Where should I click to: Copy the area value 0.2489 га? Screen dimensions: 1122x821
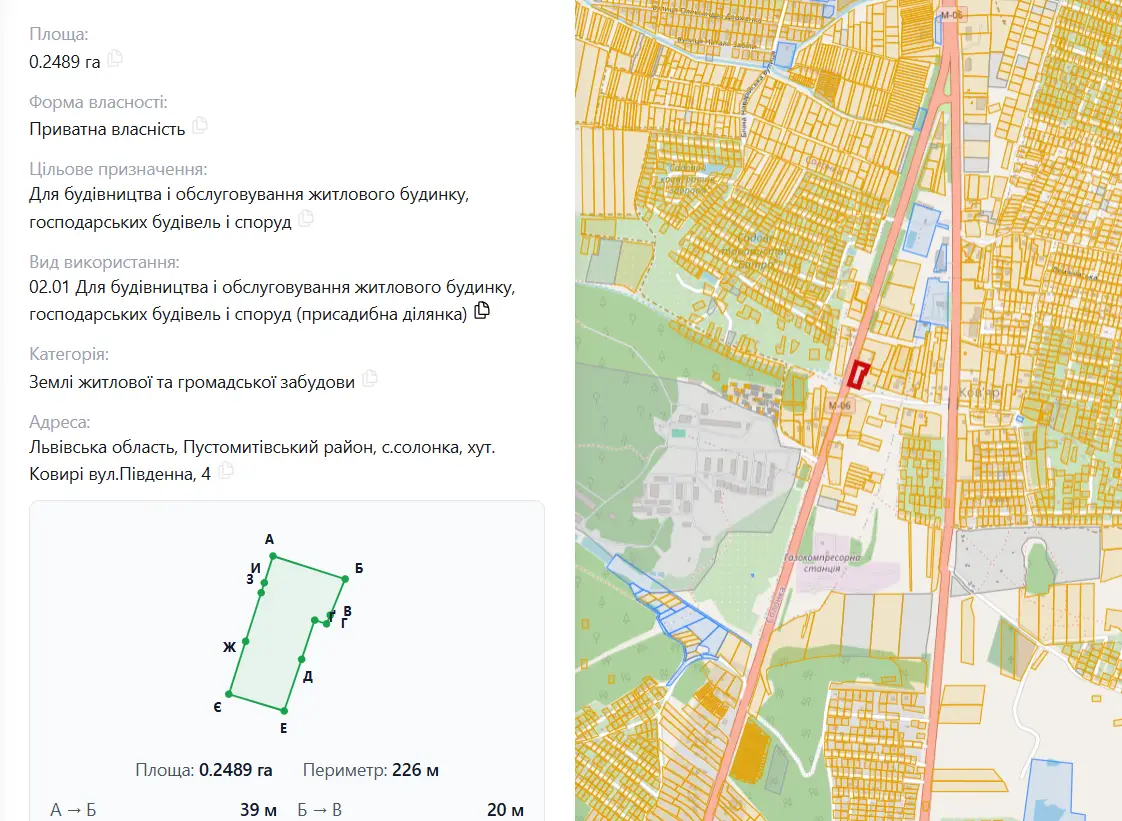tap(115, 59)
